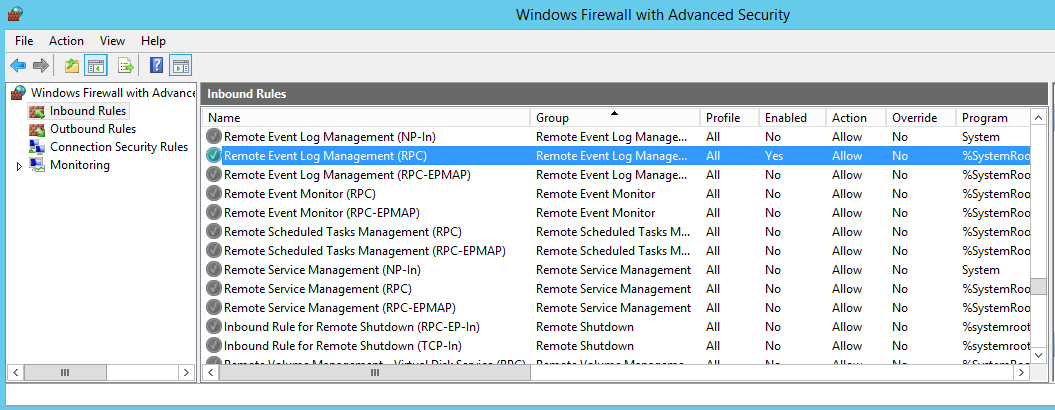Toggle the Show/Hide Action Pane icon
Viewport: 1055px width, 410px height.
point(180,65)
